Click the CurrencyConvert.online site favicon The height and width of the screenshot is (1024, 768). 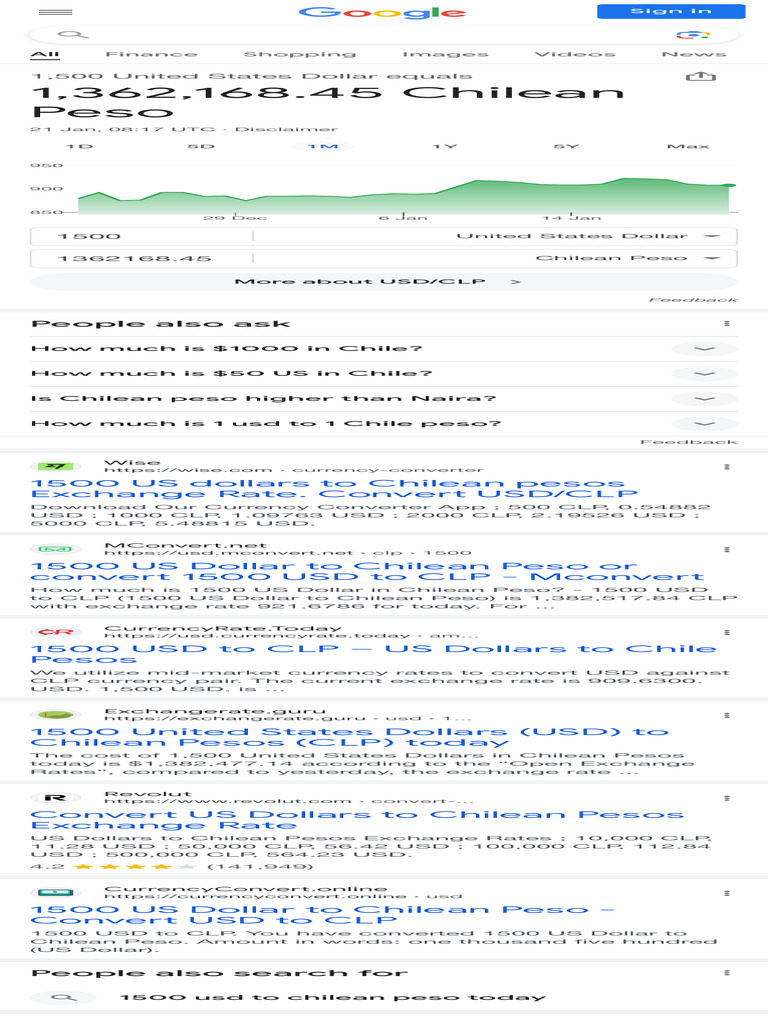click(x=56, y=893)
